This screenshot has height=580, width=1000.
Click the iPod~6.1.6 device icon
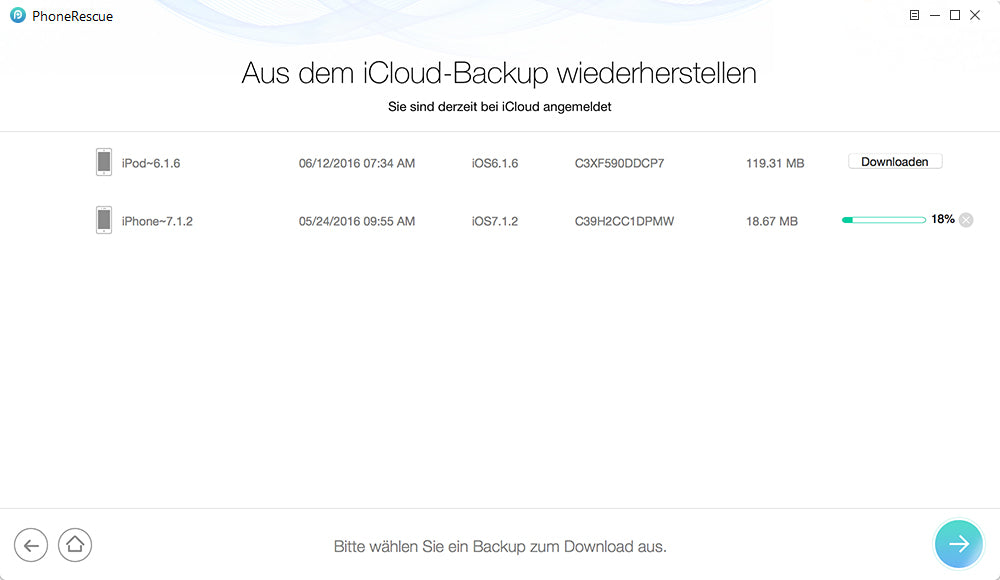tap(103, 162)
